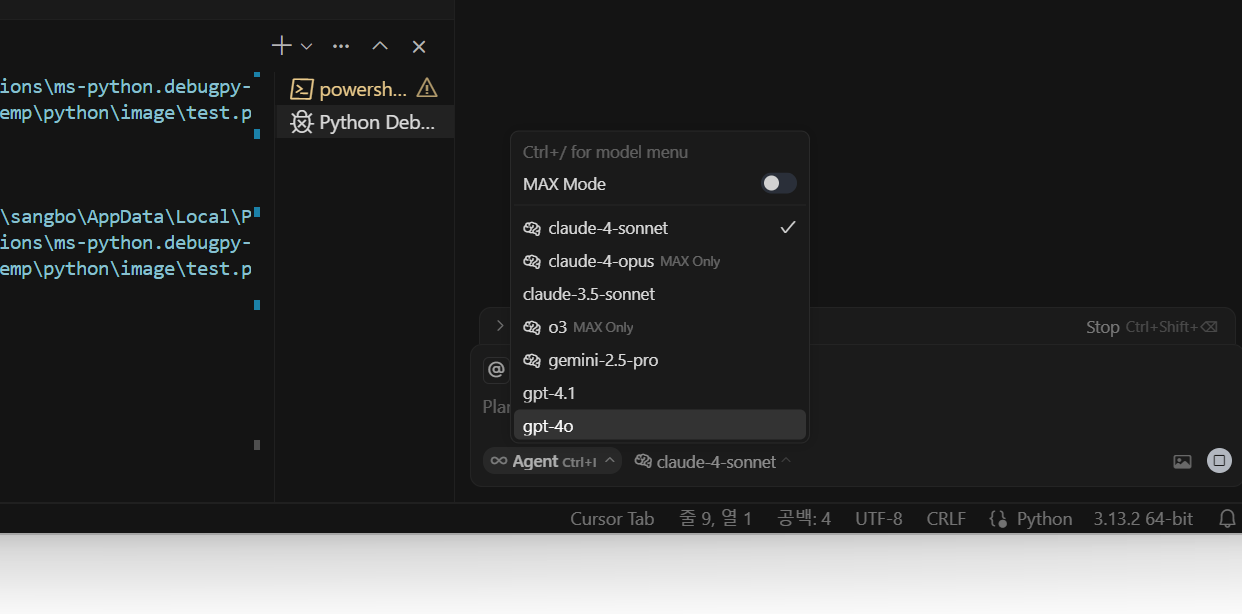Viewport: 1242px width, 614px height.
Task: Choose o3 MAX Only model
Action: pos(660,327)
